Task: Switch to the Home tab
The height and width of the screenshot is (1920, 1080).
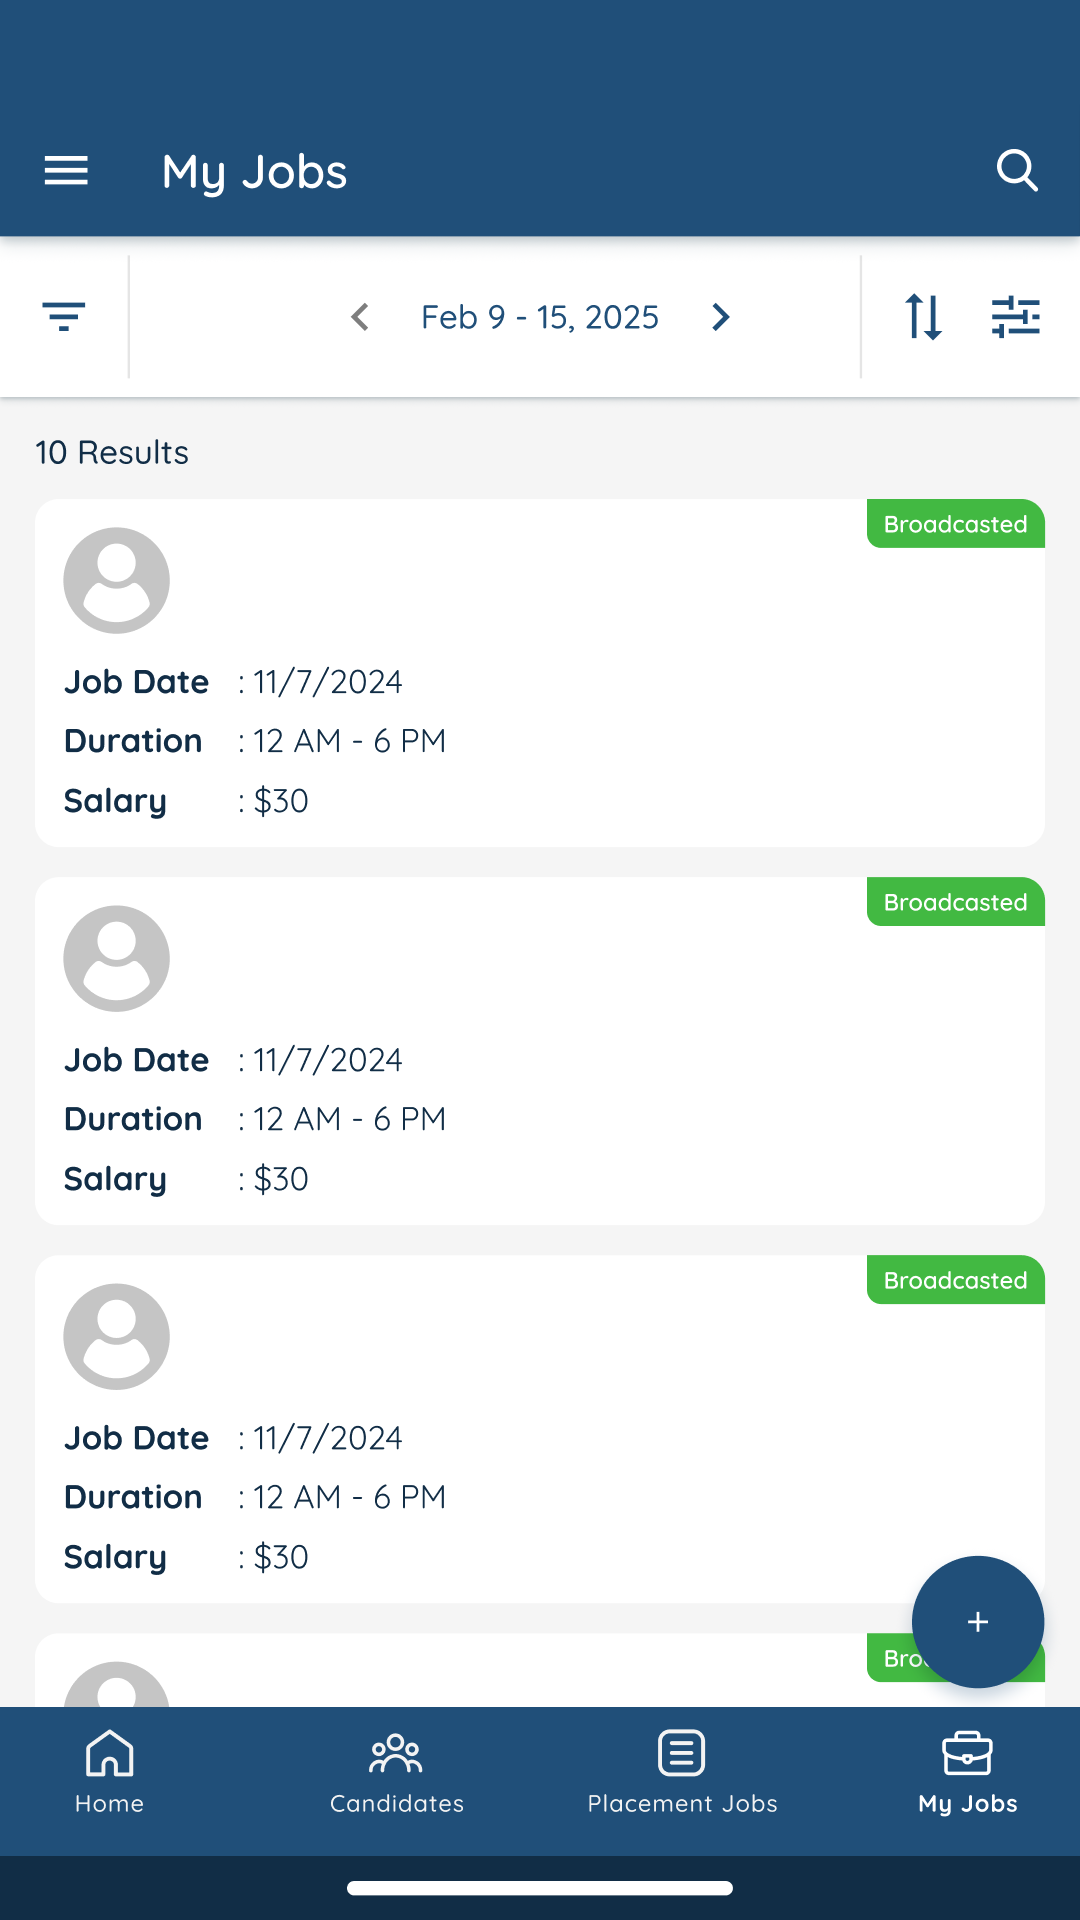Action: coord(110,1773)
